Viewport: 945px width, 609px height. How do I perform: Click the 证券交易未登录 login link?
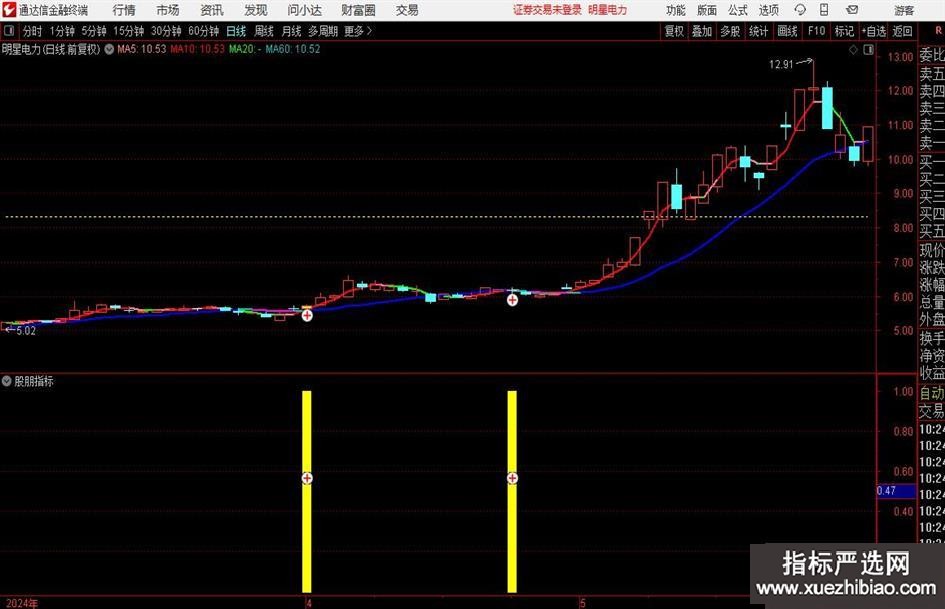click(x=547, y=10)
